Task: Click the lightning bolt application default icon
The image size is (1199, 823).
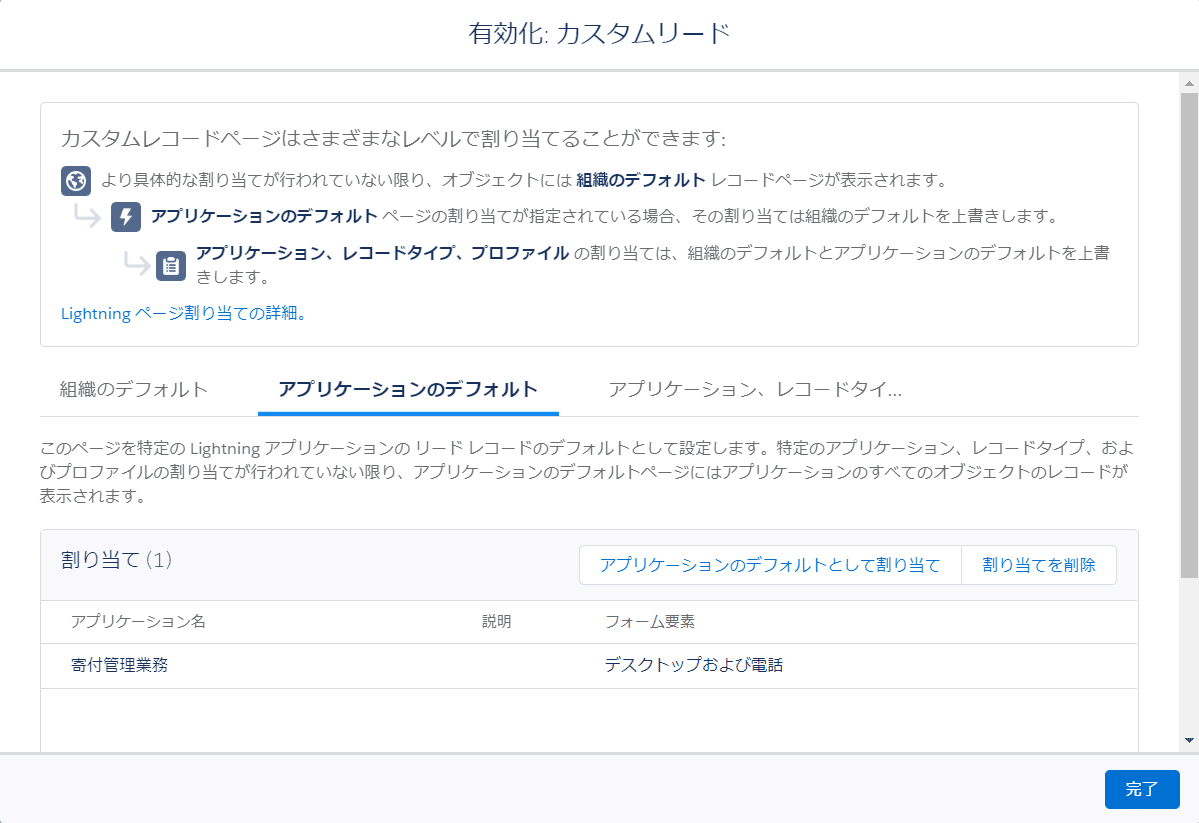Action: tap(124, 218)
